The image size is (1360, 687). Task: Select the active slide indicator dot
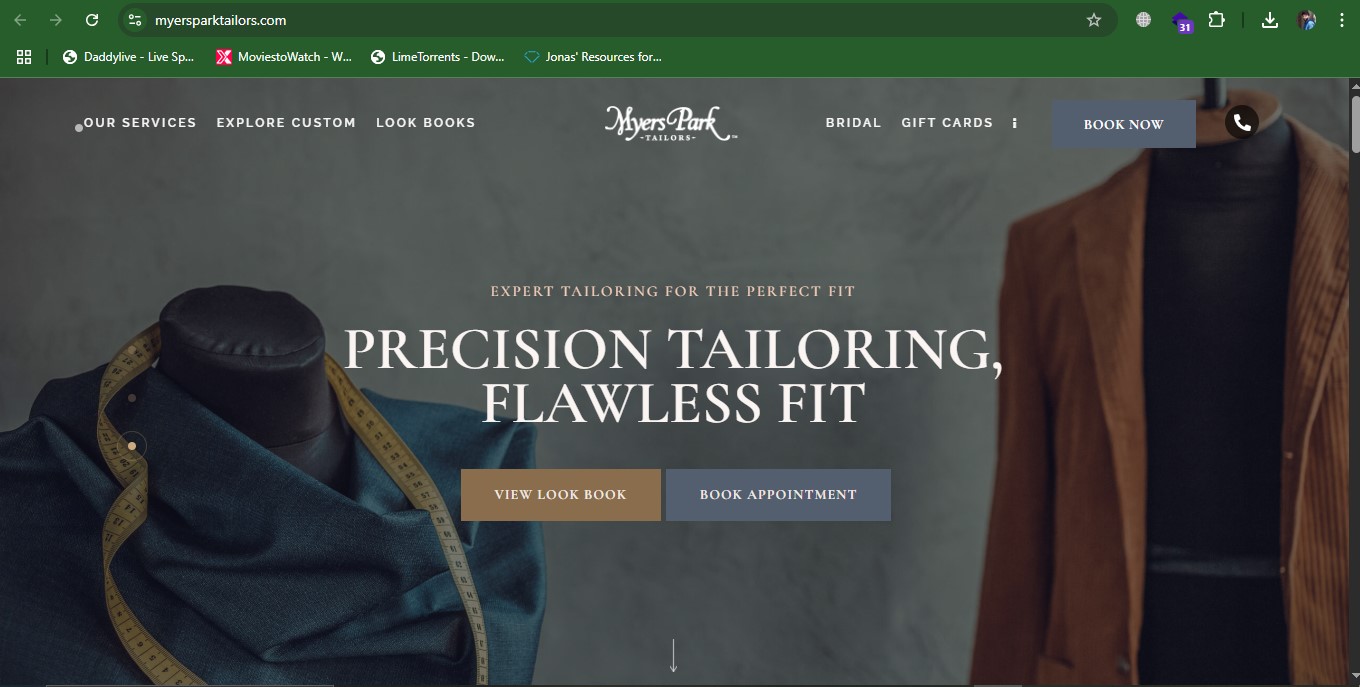[132, 446]
